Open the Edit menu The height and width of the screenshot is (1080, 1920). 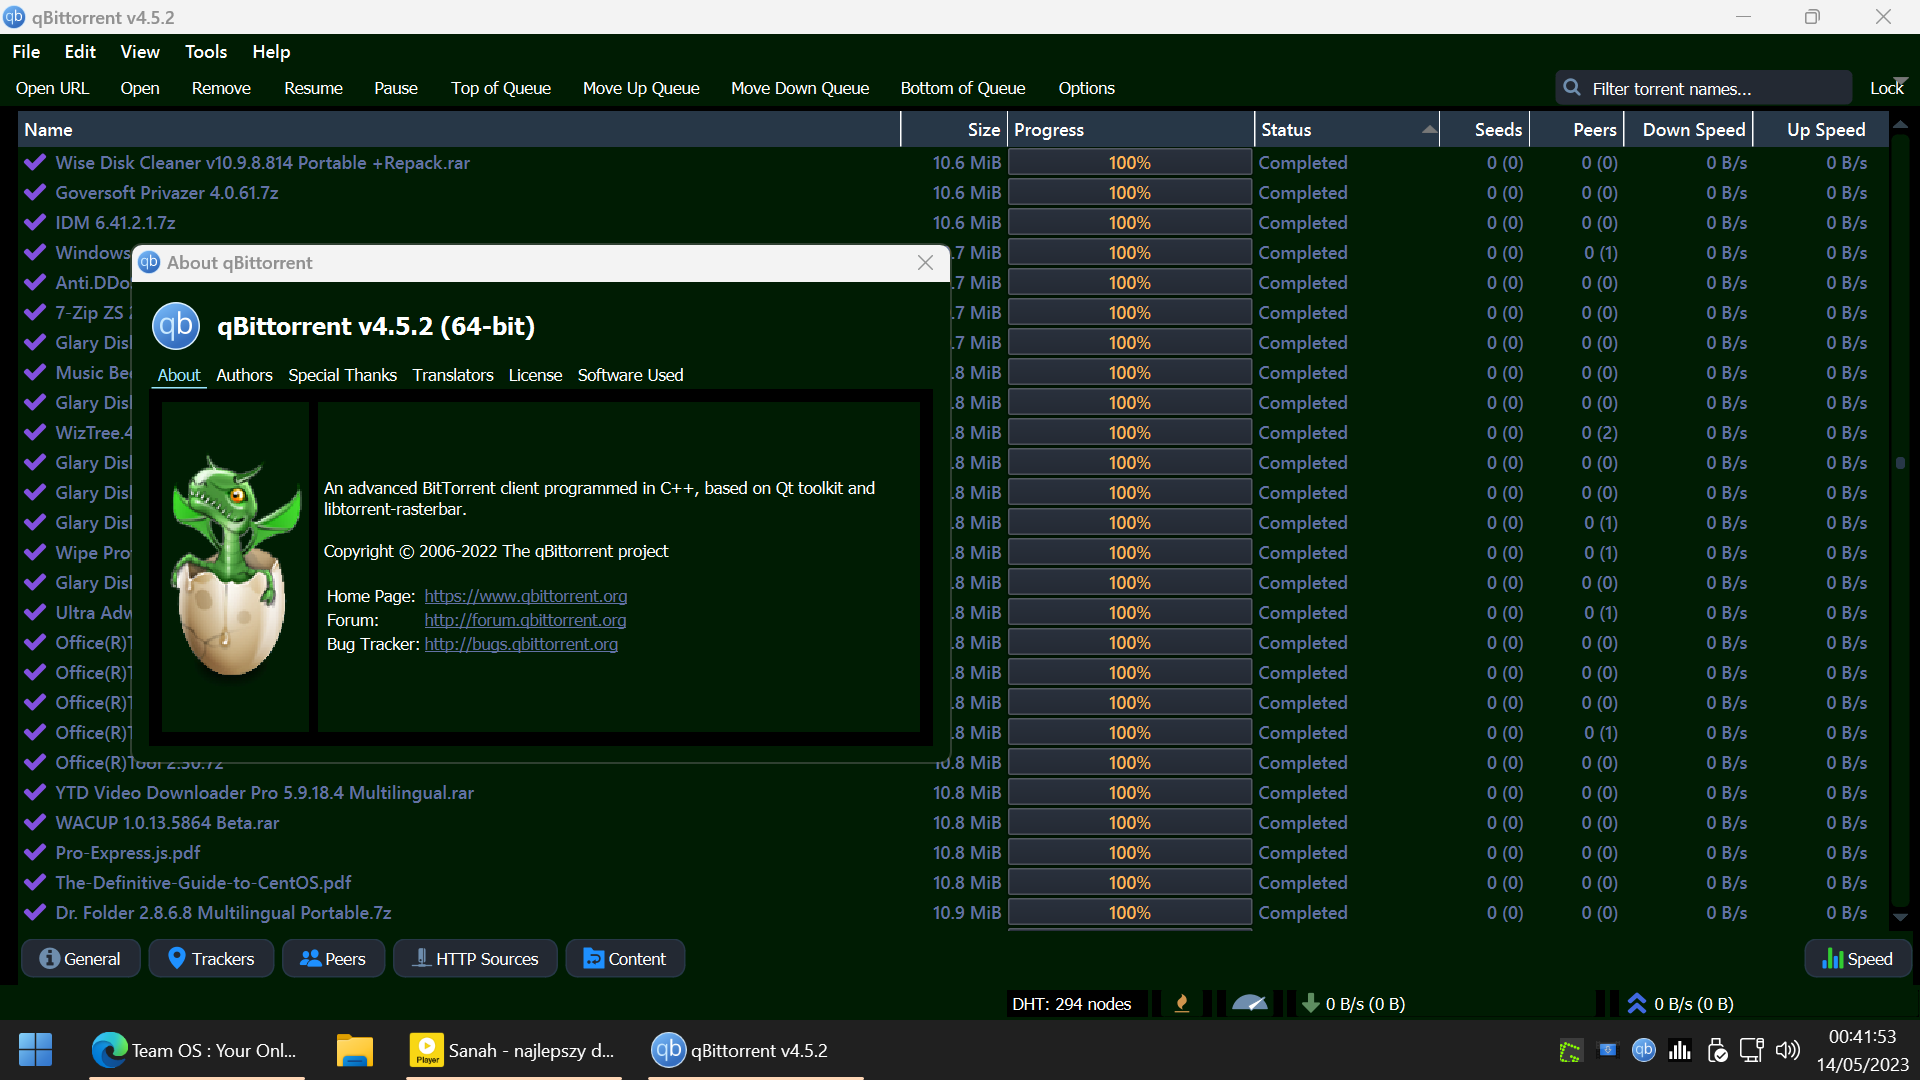80,52
